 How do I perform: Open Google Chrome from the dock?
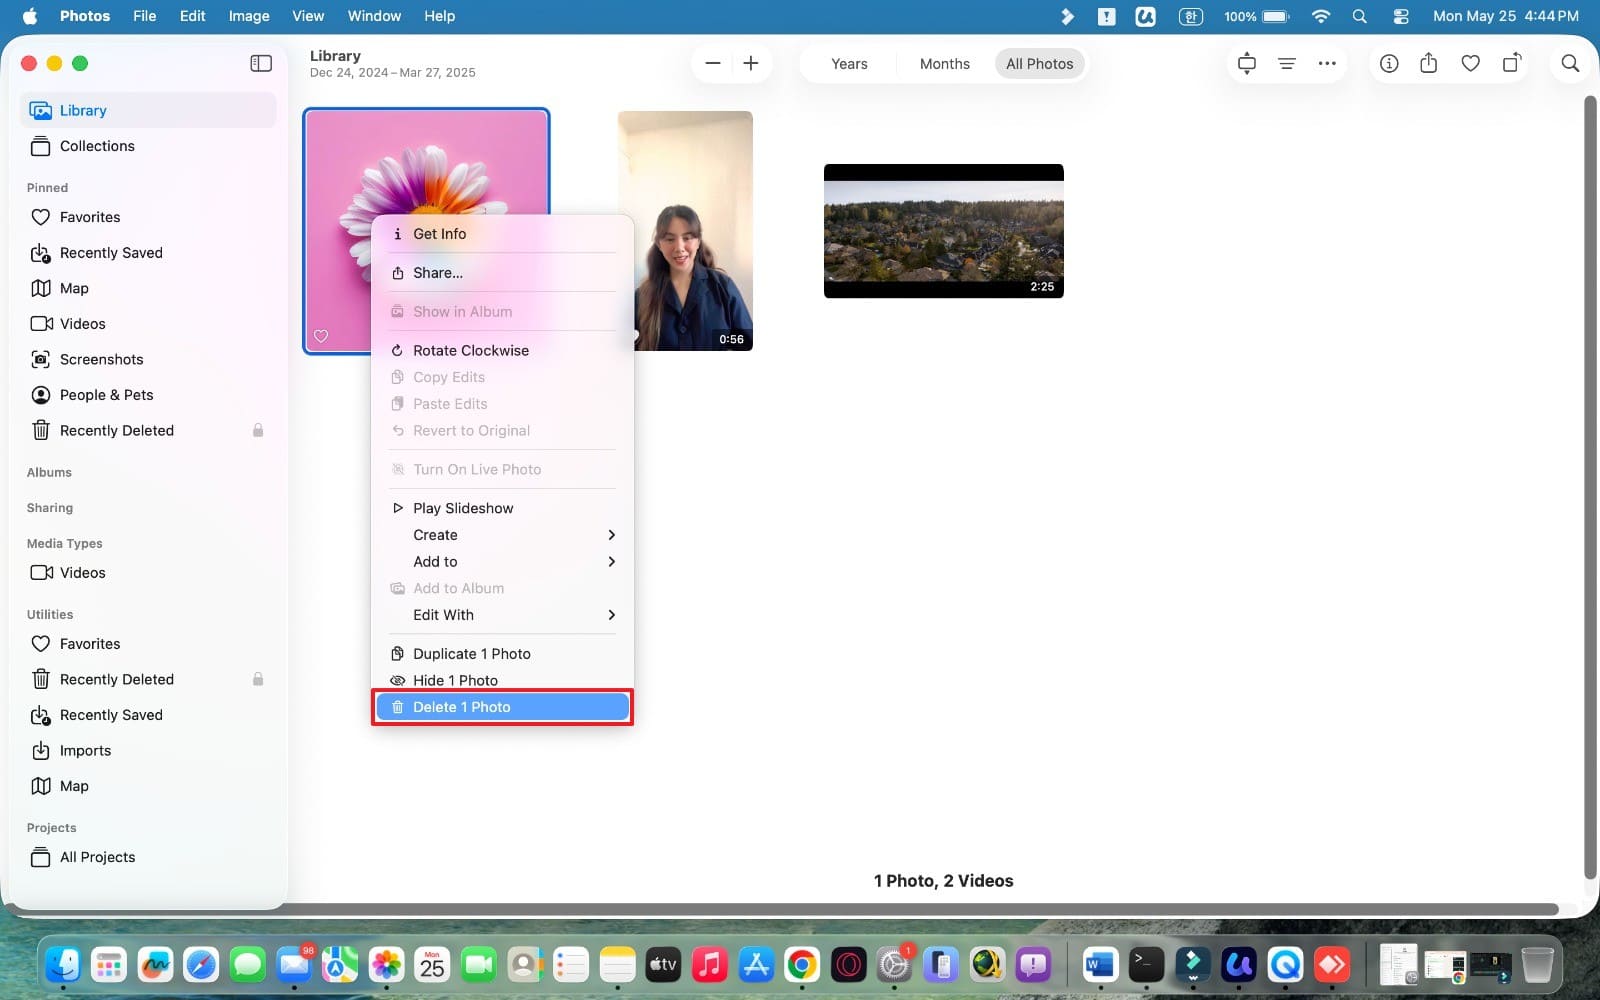point(802,965)
